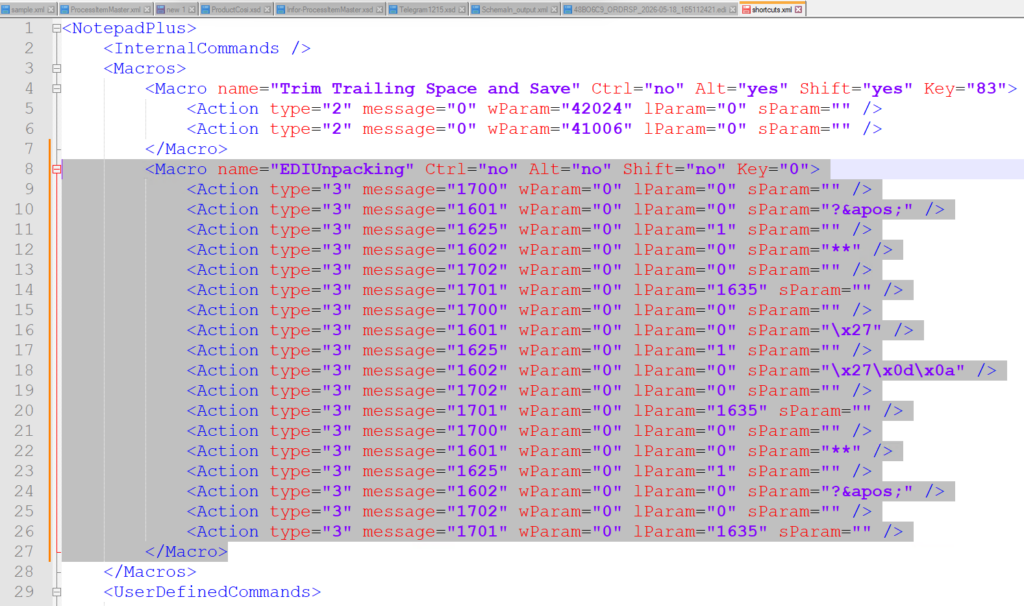
Task: Click line number 27 in the margin
Action: pyautogui.click(x=24, y=551)
